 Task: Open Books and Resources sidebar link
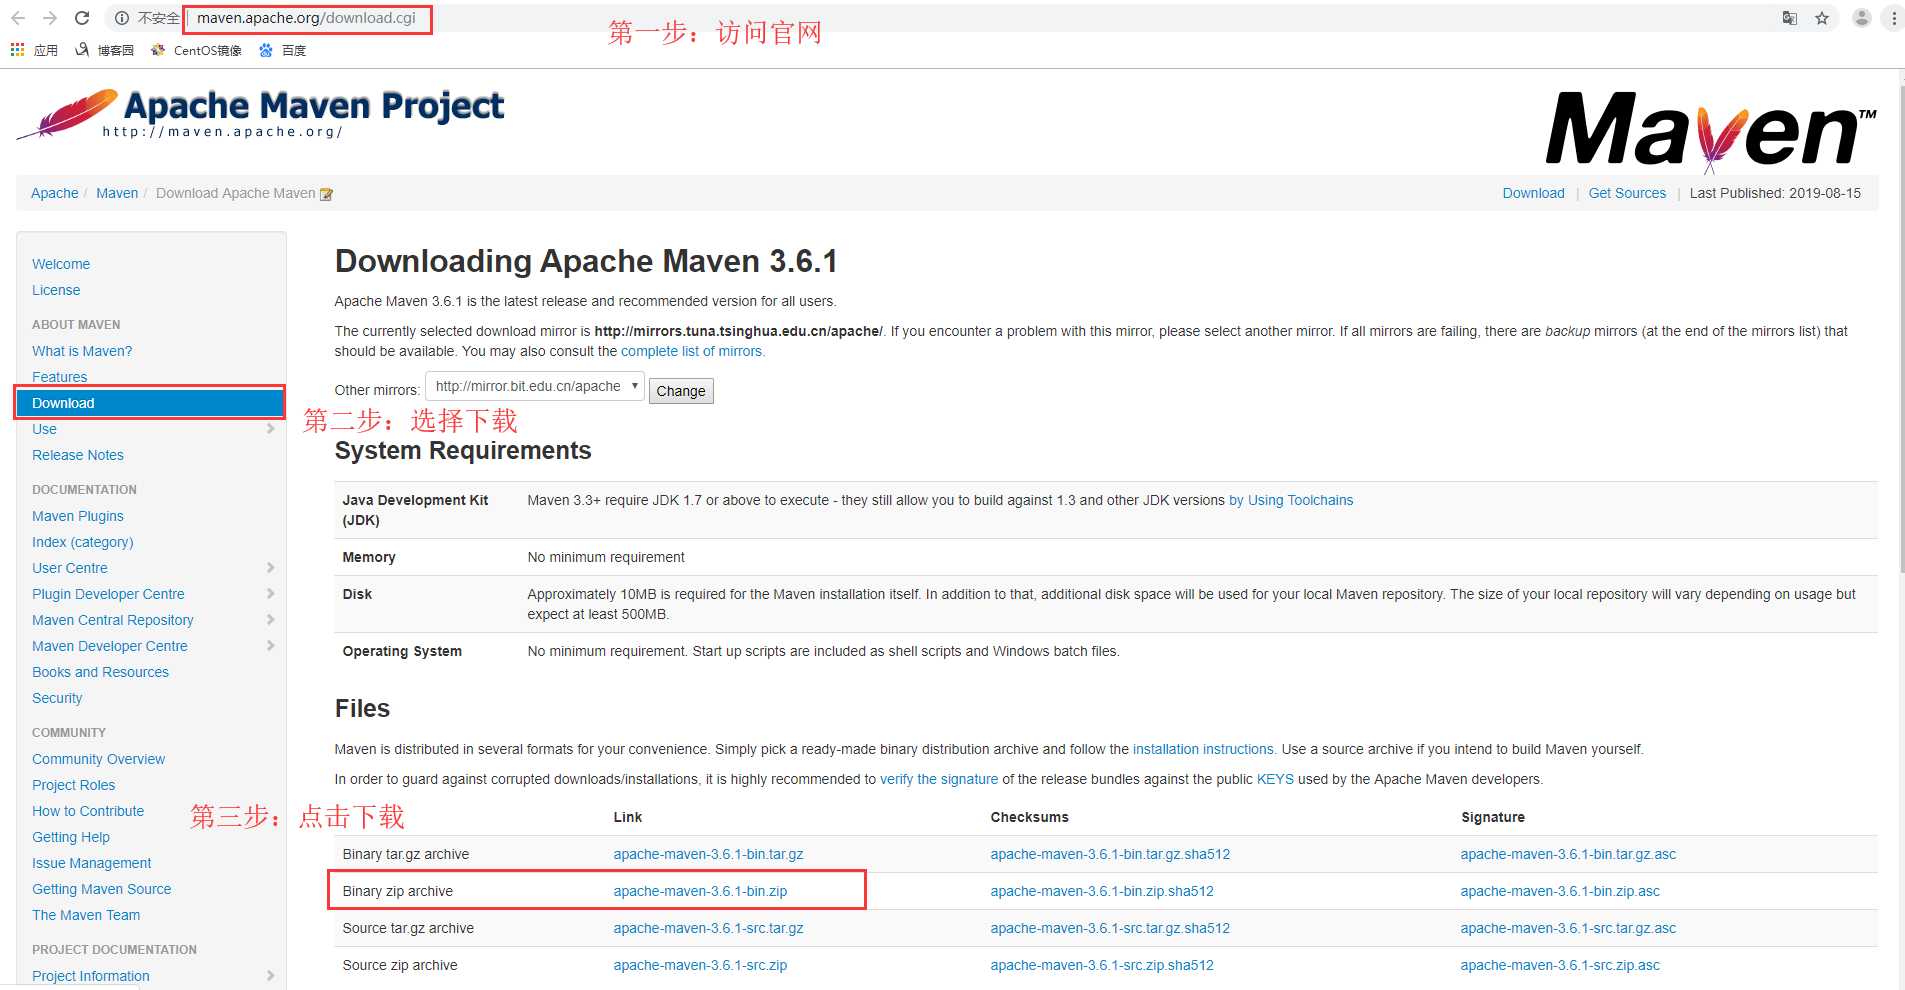(x=101, y=672)
